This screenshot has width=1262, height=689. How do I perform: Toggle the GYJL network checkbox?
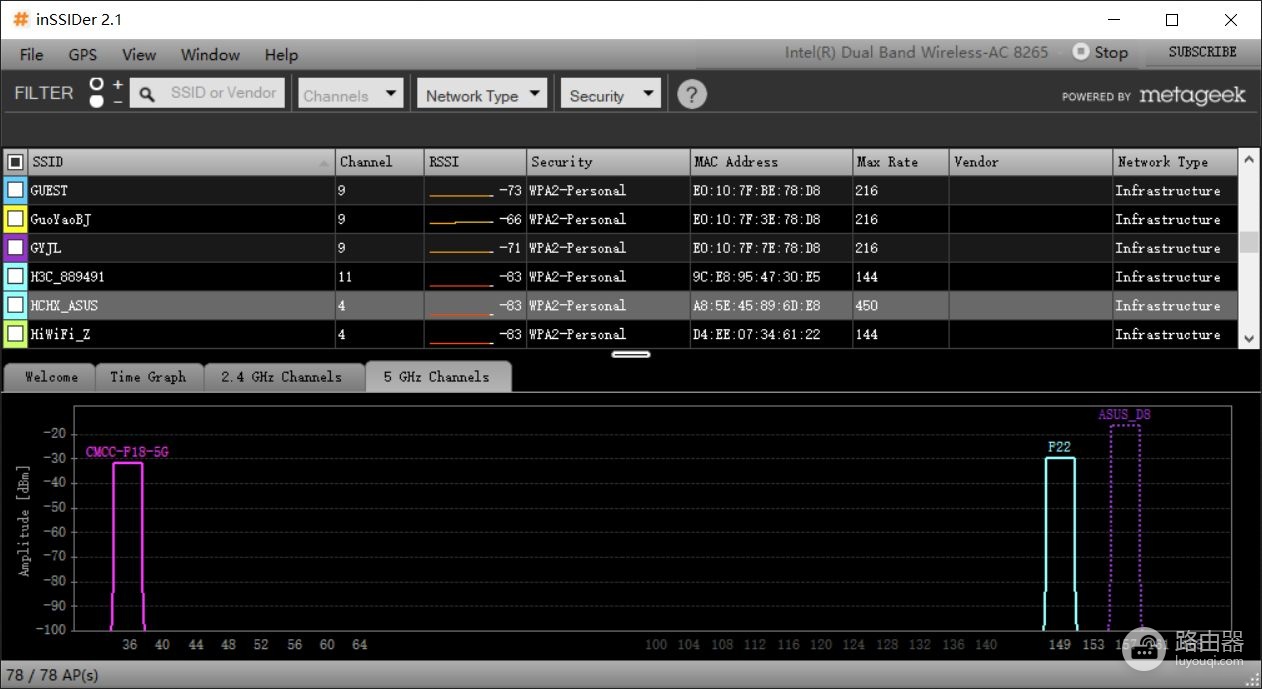click(x=15, y=248)
